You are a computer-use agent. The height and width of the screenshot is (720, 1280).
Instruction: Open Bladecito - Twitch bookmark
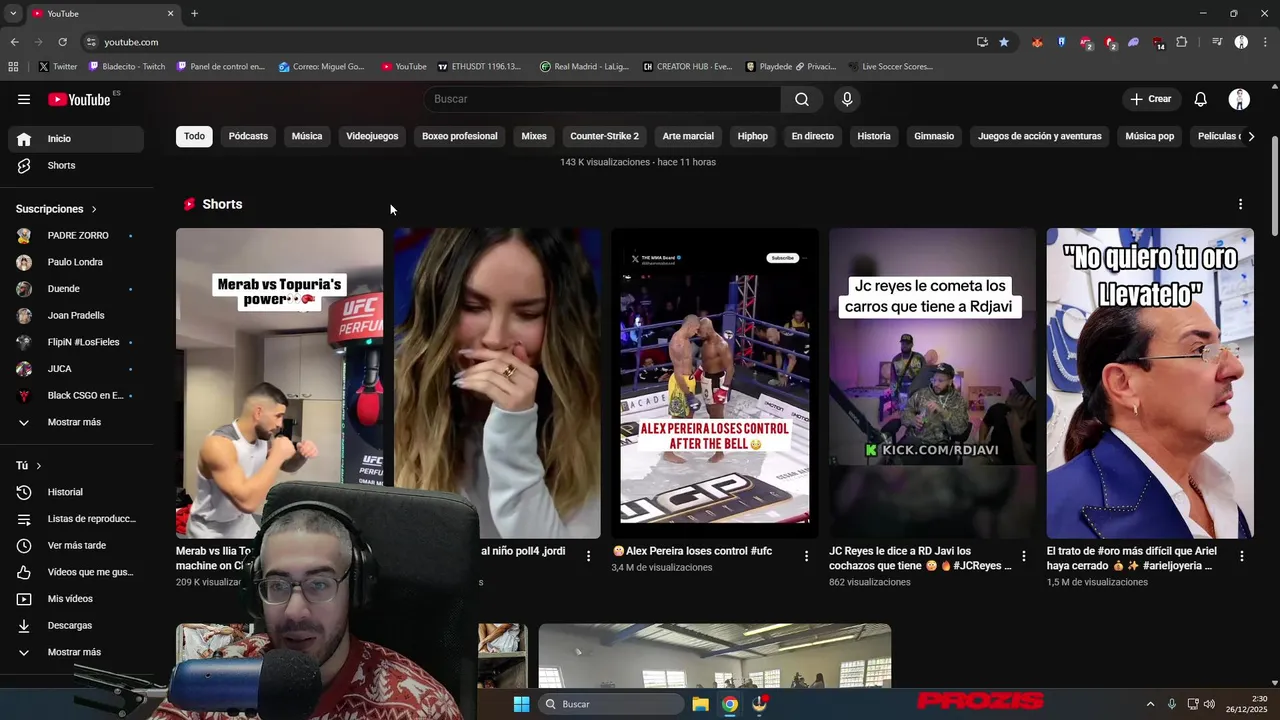(127, 67)
